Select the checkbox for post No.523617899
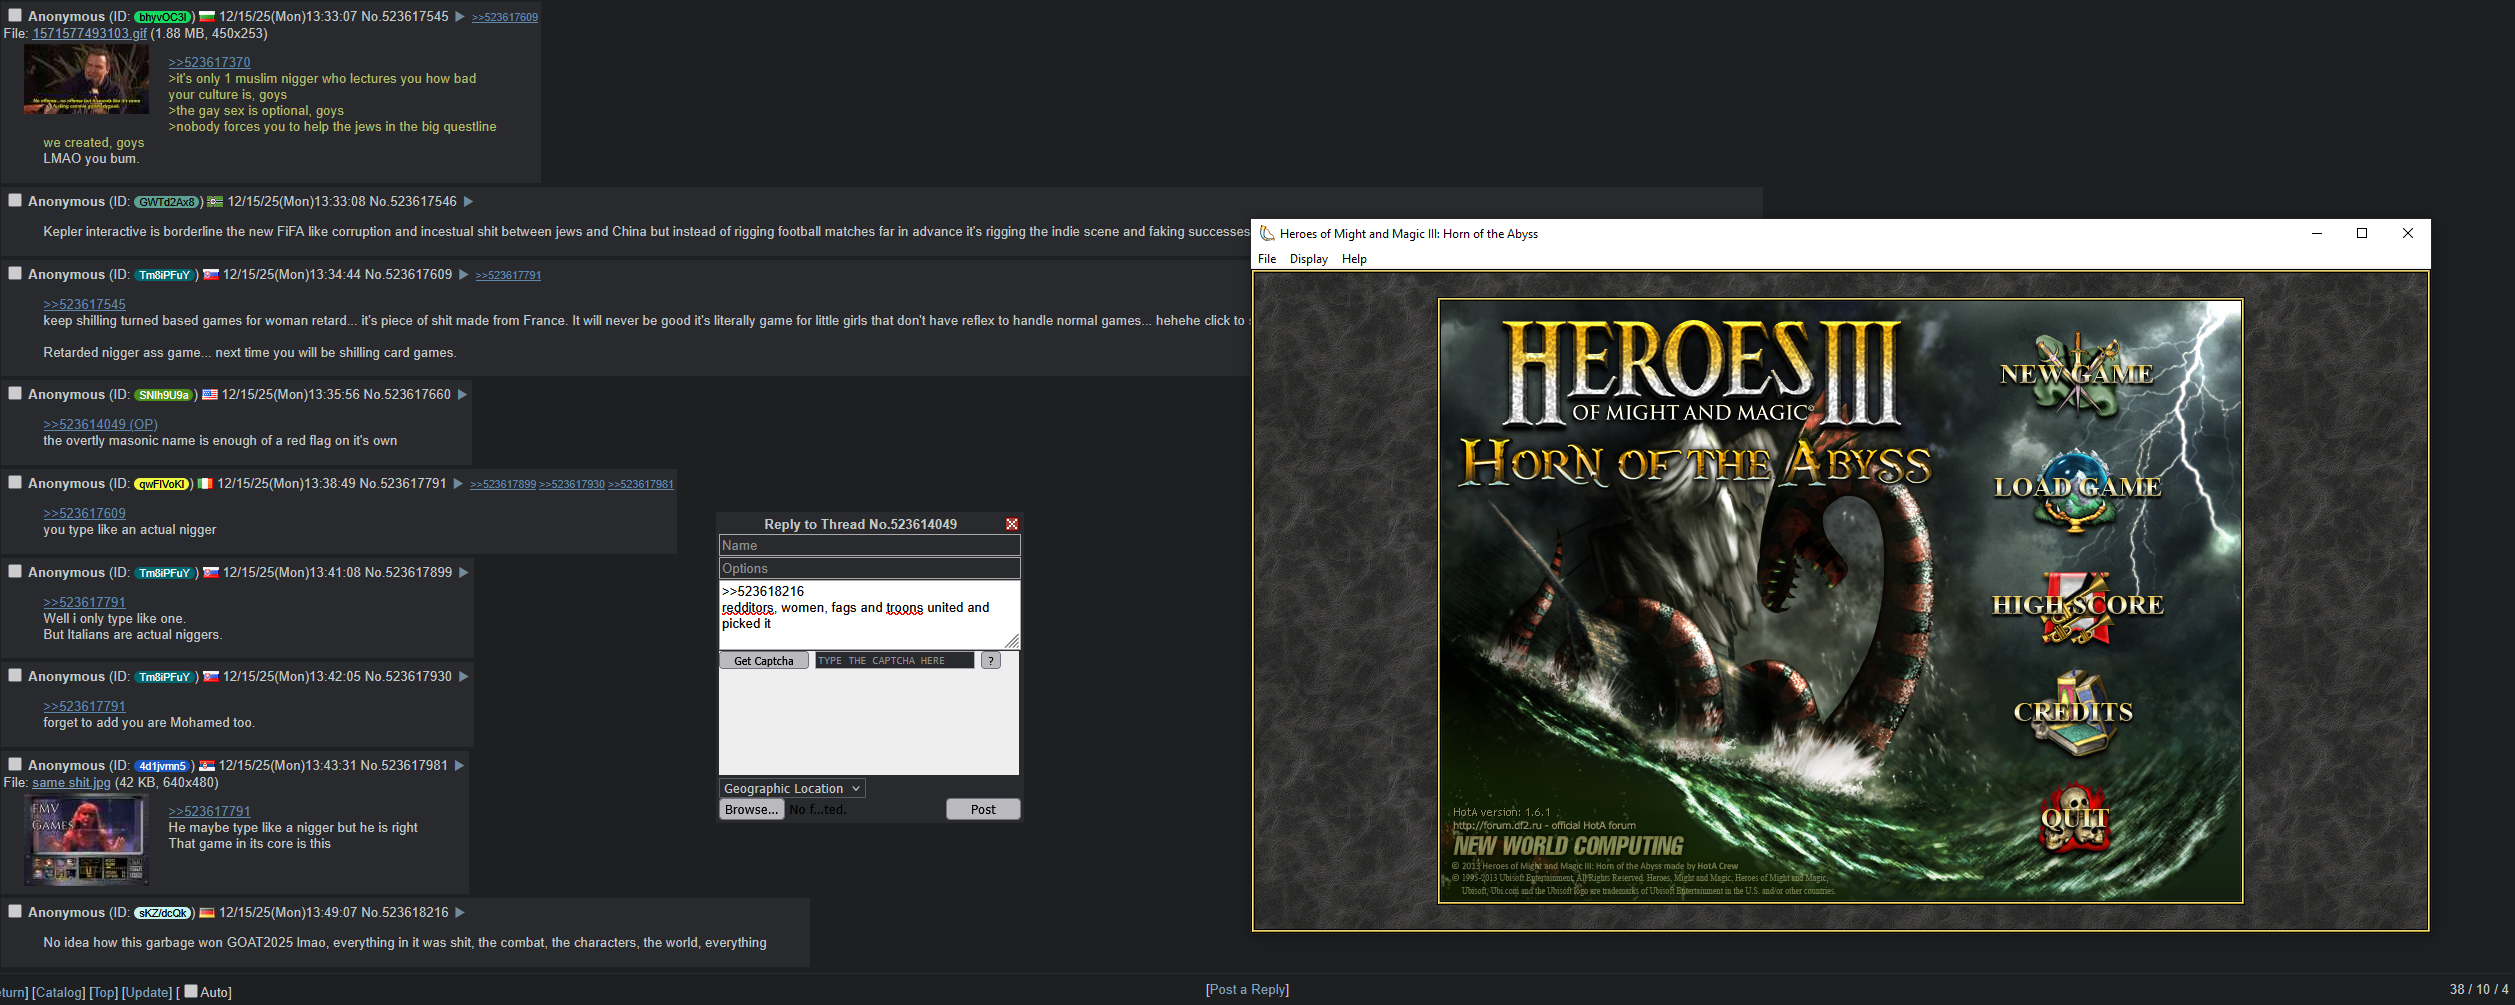Viewport: 2515px width, 1005px height. pyautogui.click(x=15, y=571)
